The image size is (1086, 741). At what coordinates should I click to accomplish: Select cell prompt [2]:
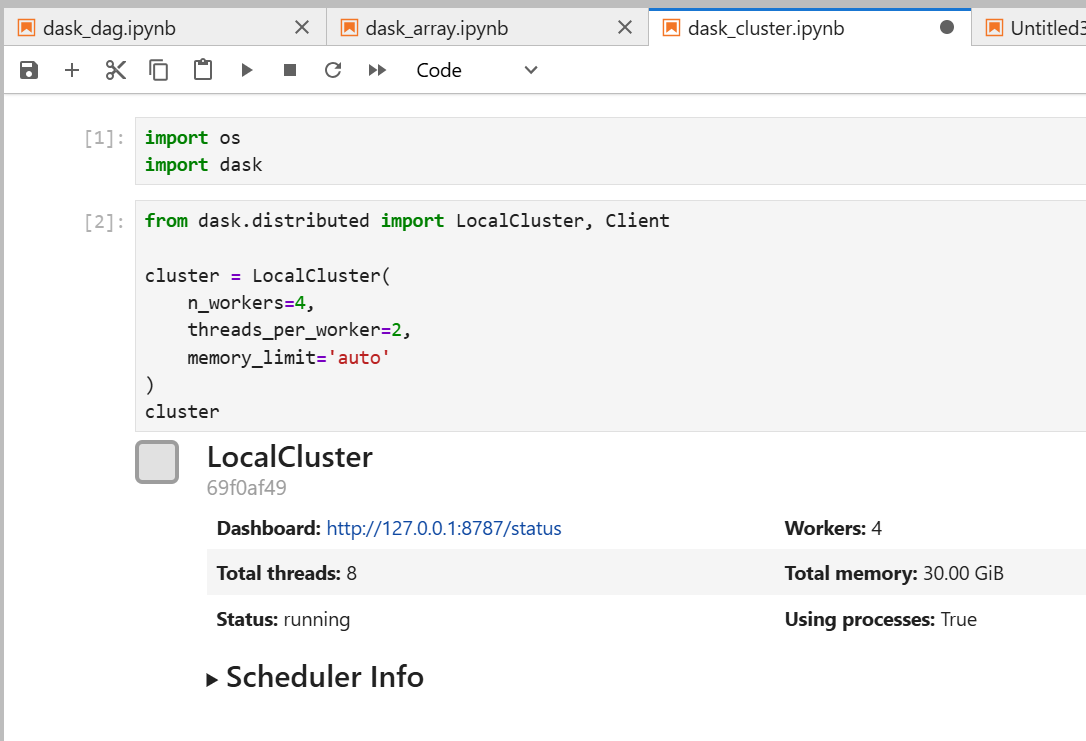(x=104, y=222)
